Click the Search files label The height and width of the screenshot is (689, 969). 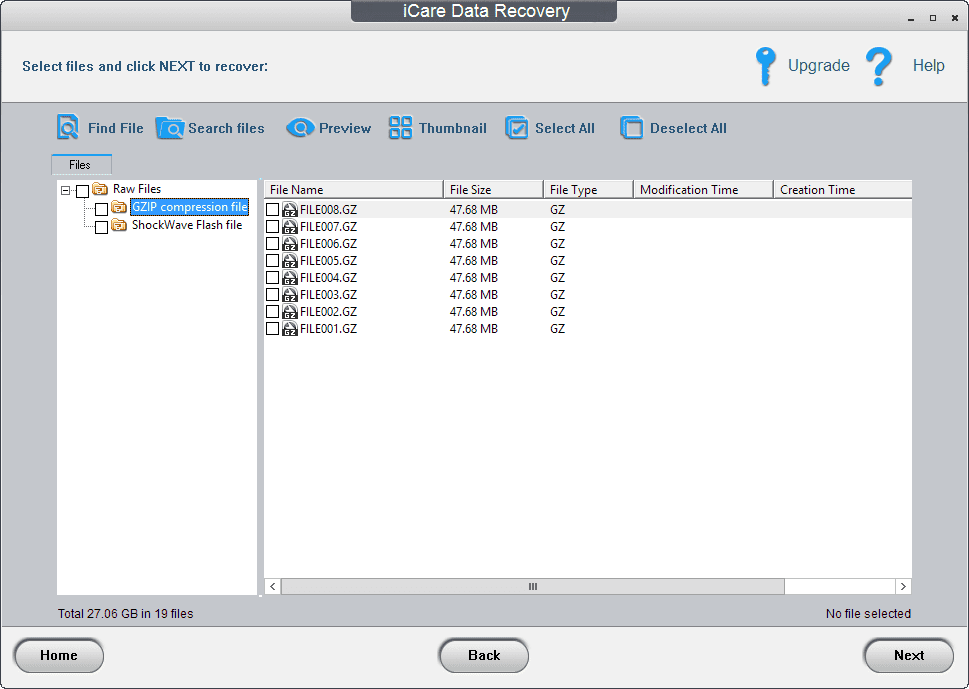(x=226, y=128)
